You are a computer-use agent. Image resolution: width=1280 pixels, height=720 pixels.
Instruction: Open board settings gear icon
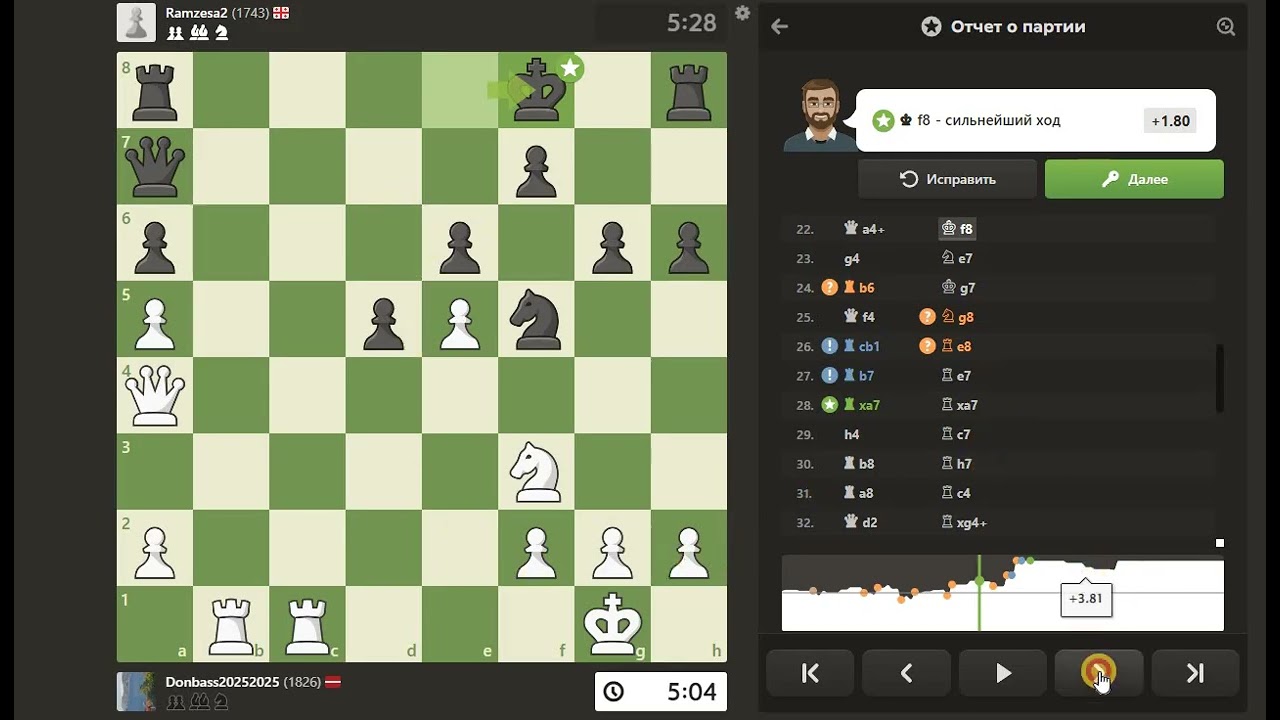(x=742, y=13)
